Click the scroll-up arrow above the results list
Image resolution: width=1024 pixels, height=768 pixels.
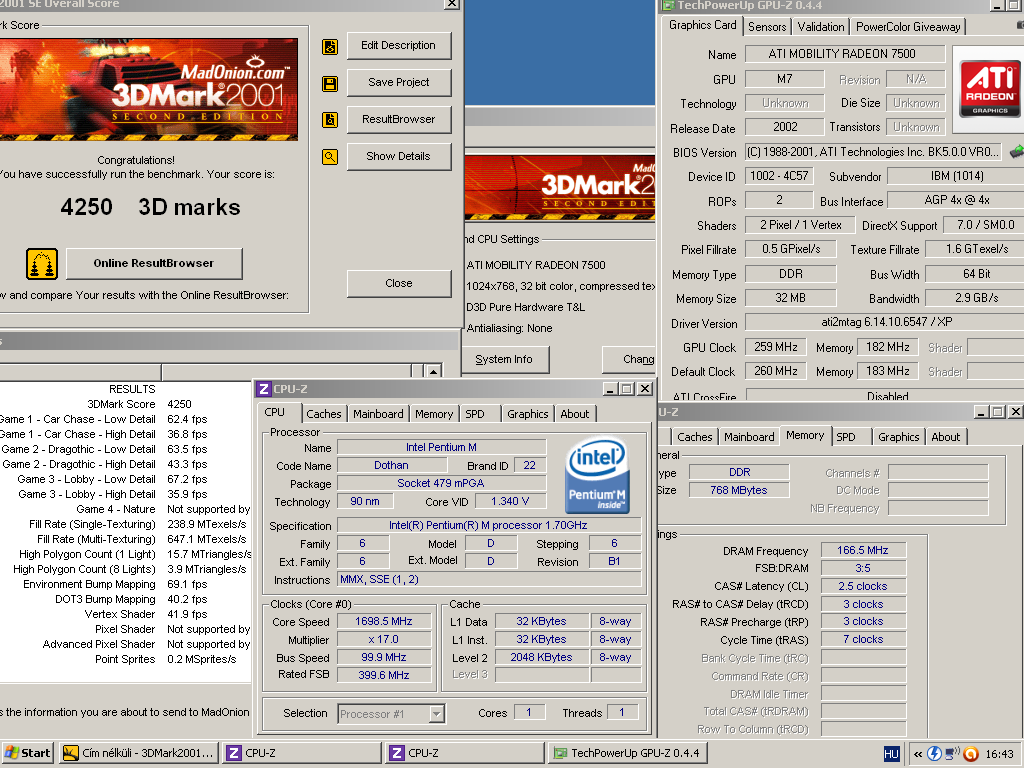click(x=434, y=371)
